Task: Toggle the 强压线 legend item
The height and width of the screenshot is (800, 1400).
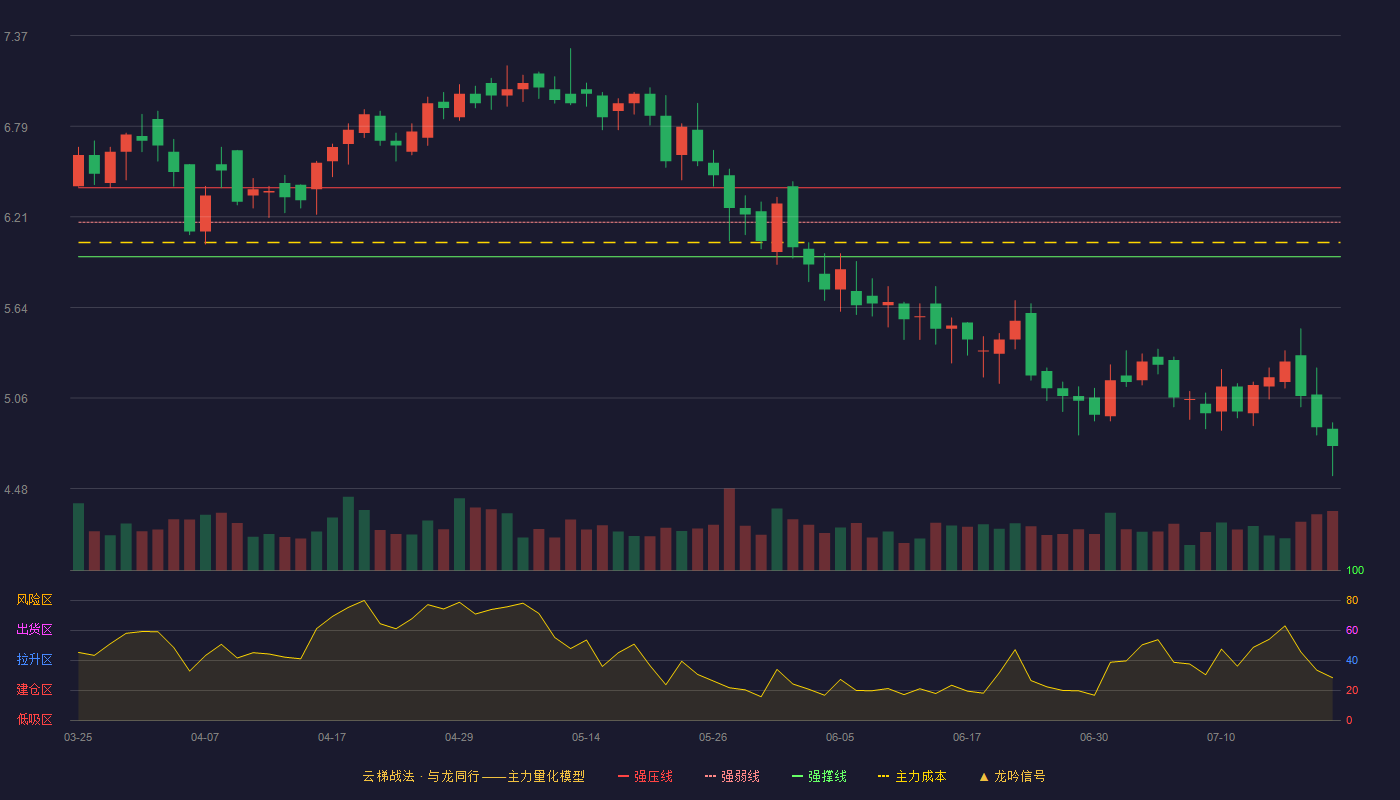Action: 645,776
